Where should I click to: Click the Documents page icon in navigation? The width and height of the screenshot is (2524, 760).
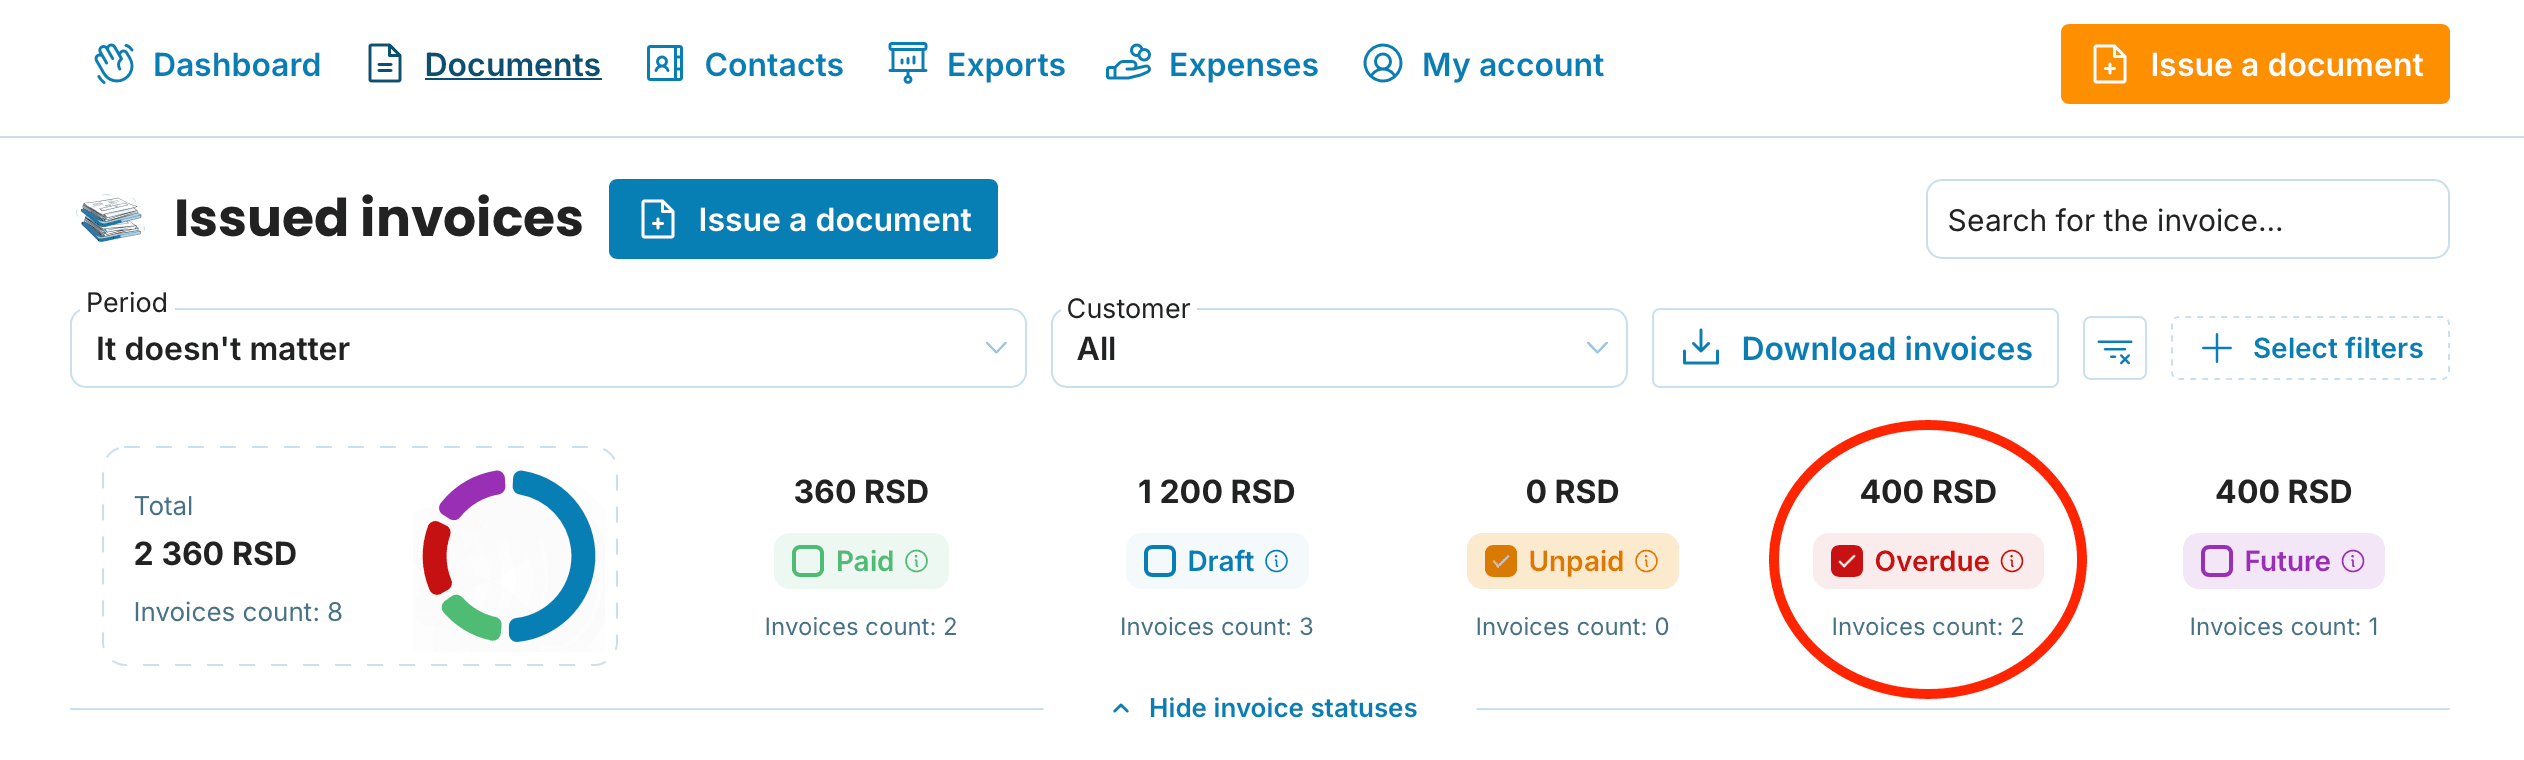[385, 64]
